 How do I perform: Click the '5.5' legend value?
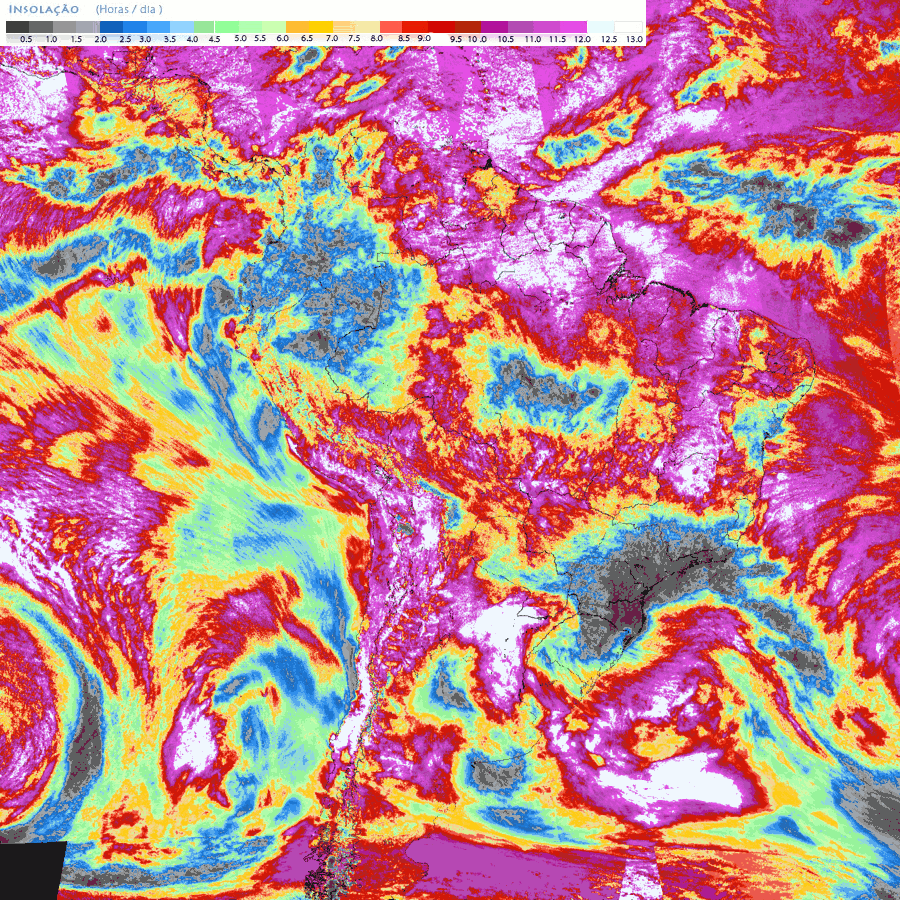click(260, 38)
